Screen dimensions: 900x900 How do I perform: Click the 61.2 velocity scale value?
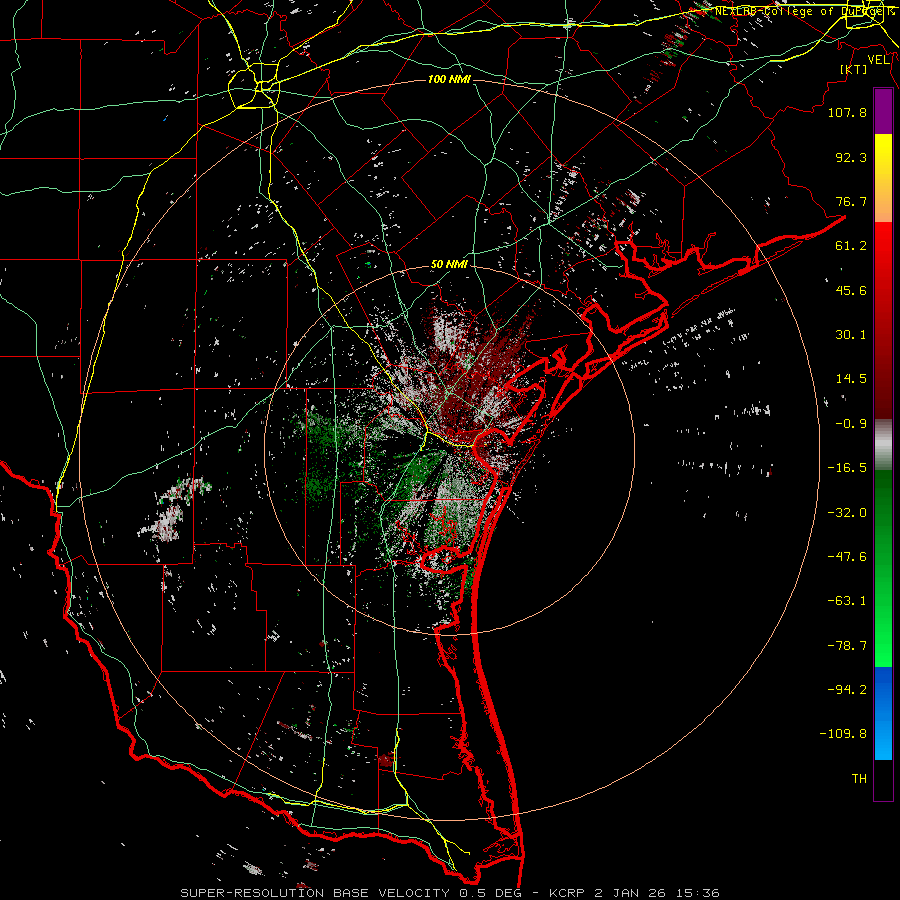[x=851, y=246]
